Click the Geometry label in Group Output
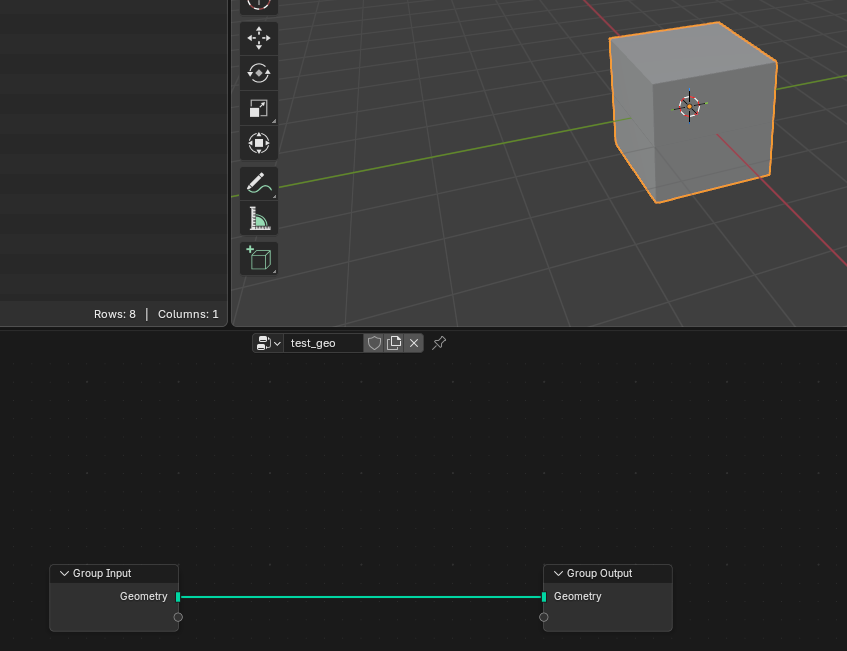The height and width of the screenshot is (651, 847). pyautogui.click(x=577, y=596)
